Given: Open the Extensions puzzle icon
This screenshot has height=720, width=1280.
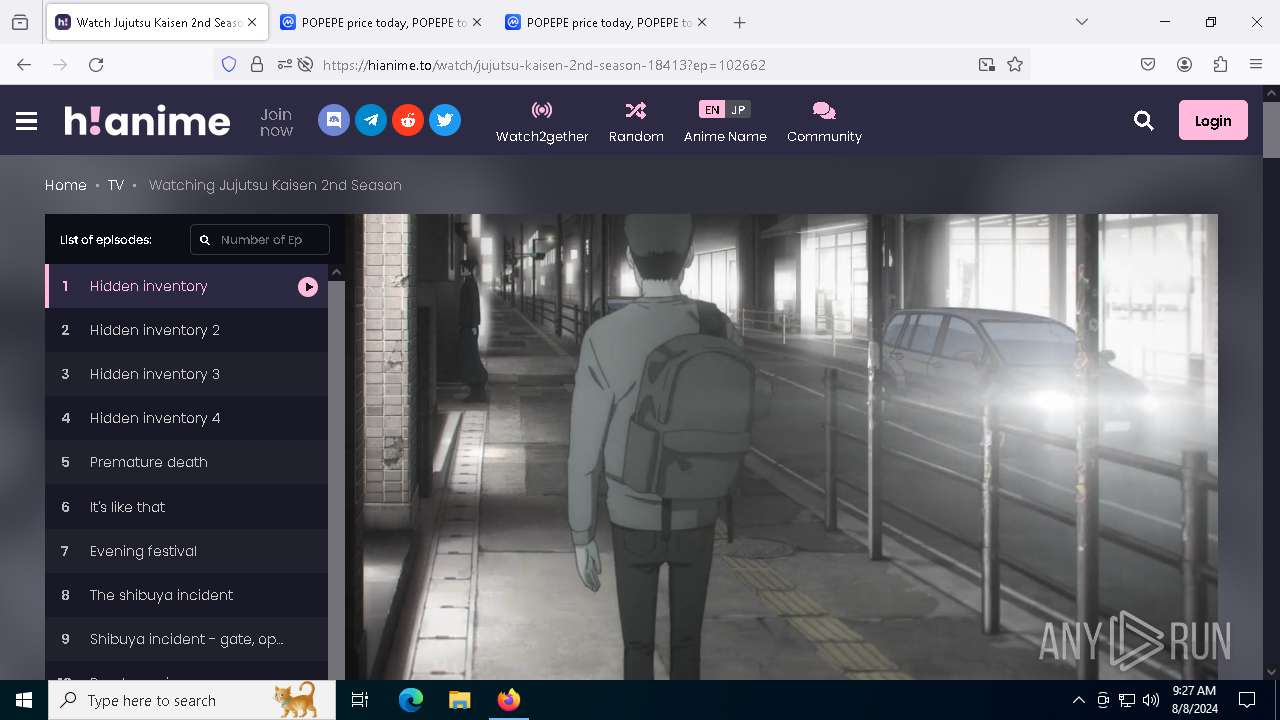Looking at the screenshot, I should click(x=1220, y=64).
